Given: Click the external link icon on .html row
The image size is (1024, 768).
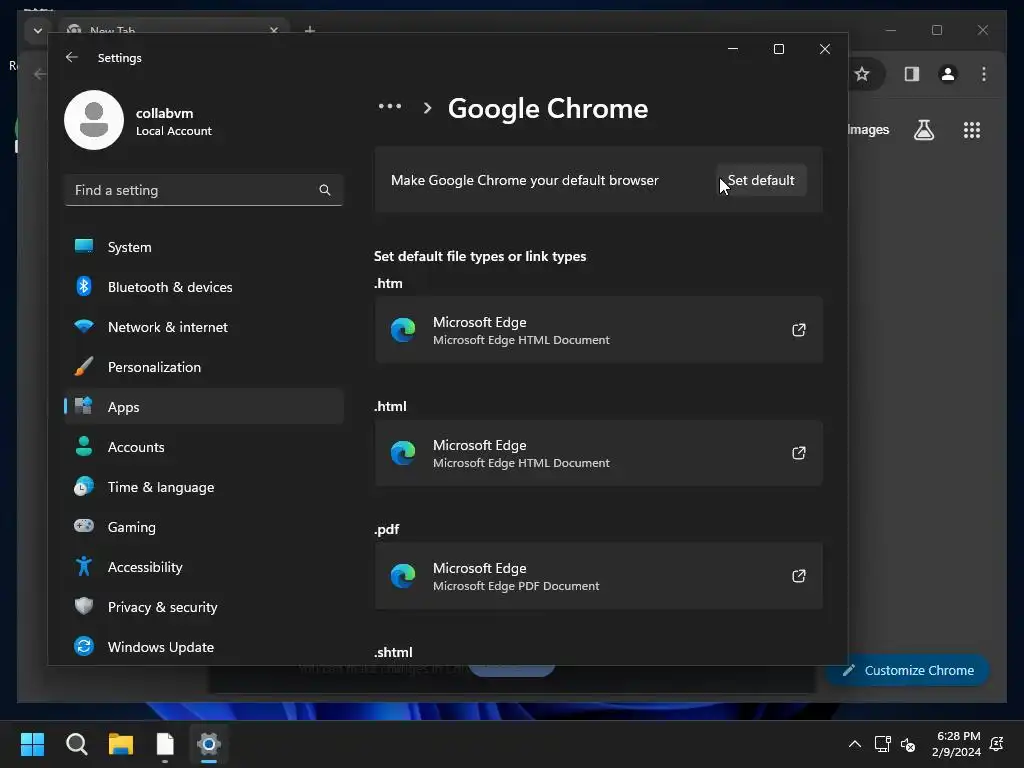Looking at the screenshot, I should tap(799, 453).
